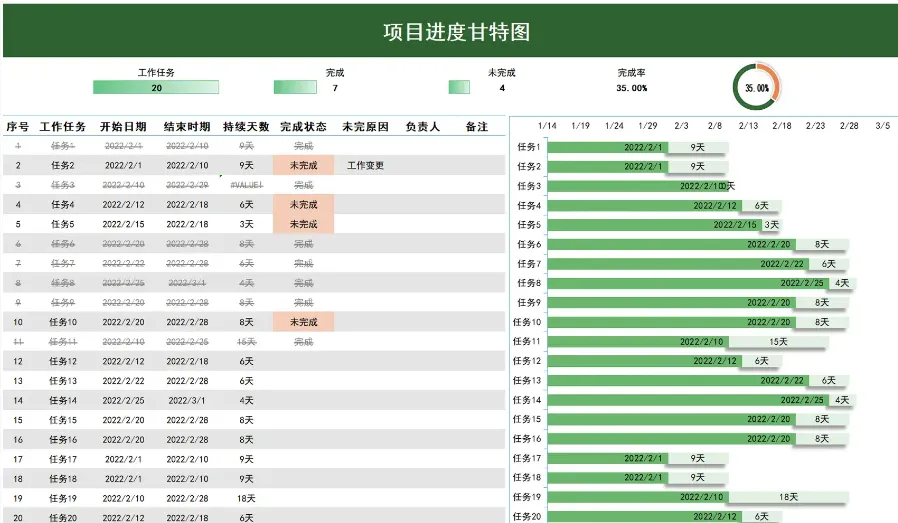Click the struck-through 15天 cell in row 11
The height and width of the screenshot is (523, 898).
246,342
